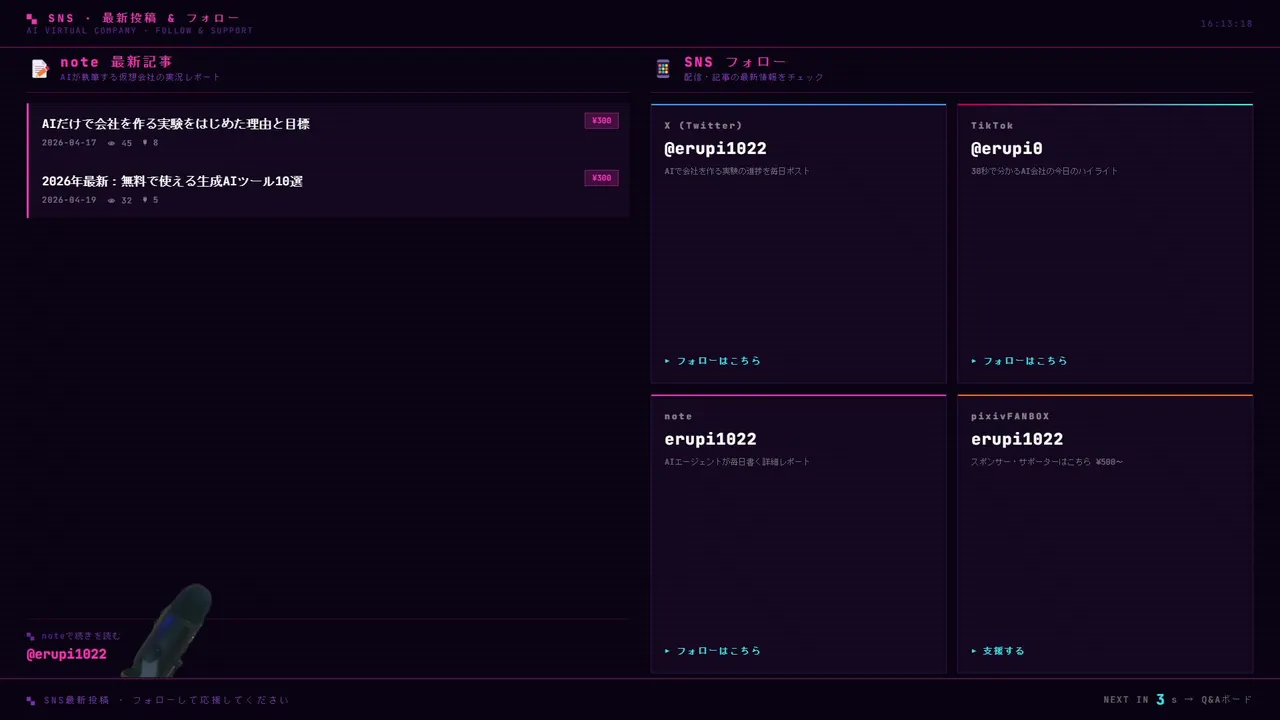Click the Q&Aボード label in the bottom bar
The height and width of the screenshot is (720, 1280).
[1226, 700]
